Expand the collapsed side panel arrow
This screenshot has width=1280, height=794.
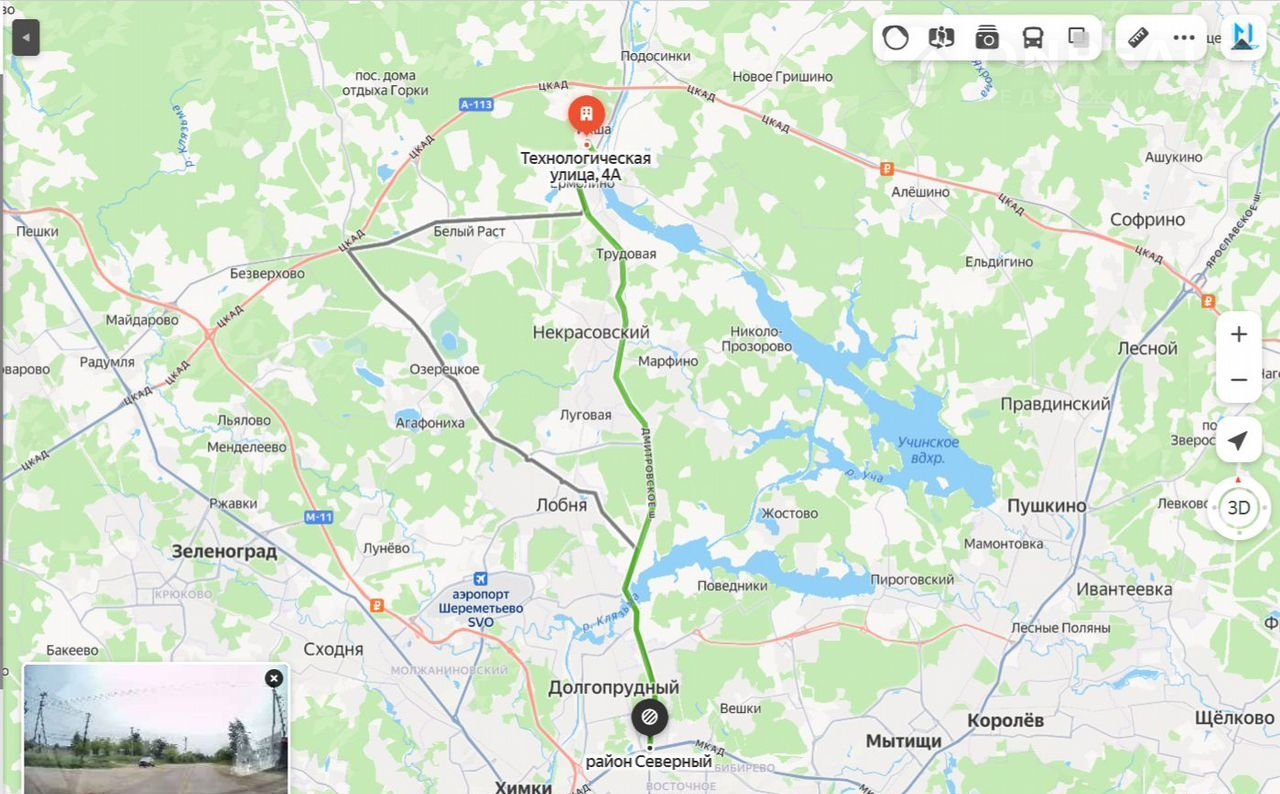[x=26, y=39]
